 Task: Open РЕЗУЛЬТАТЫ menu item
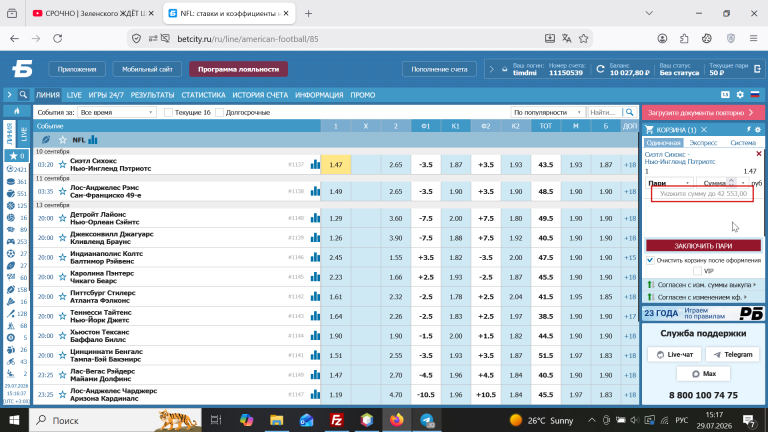pos(152,95)
